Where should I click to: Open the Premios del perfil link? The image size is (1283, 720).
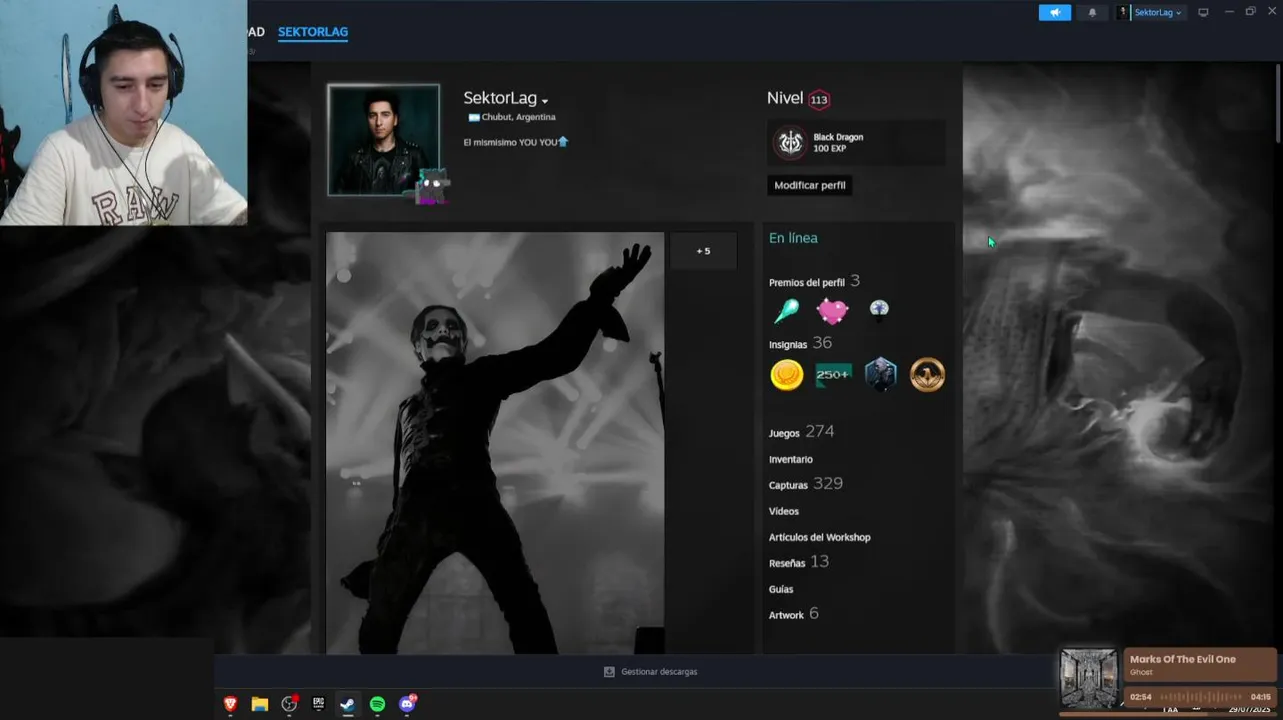pos(807,282)
